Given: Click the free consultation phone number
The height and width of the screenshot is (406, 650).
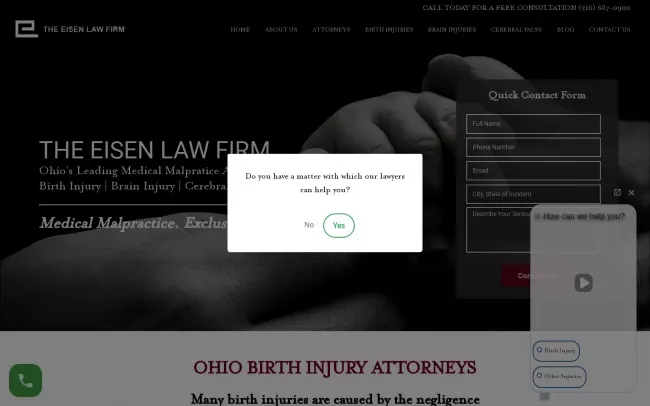Looking at the screenshot, I should (x=604, y=7).
